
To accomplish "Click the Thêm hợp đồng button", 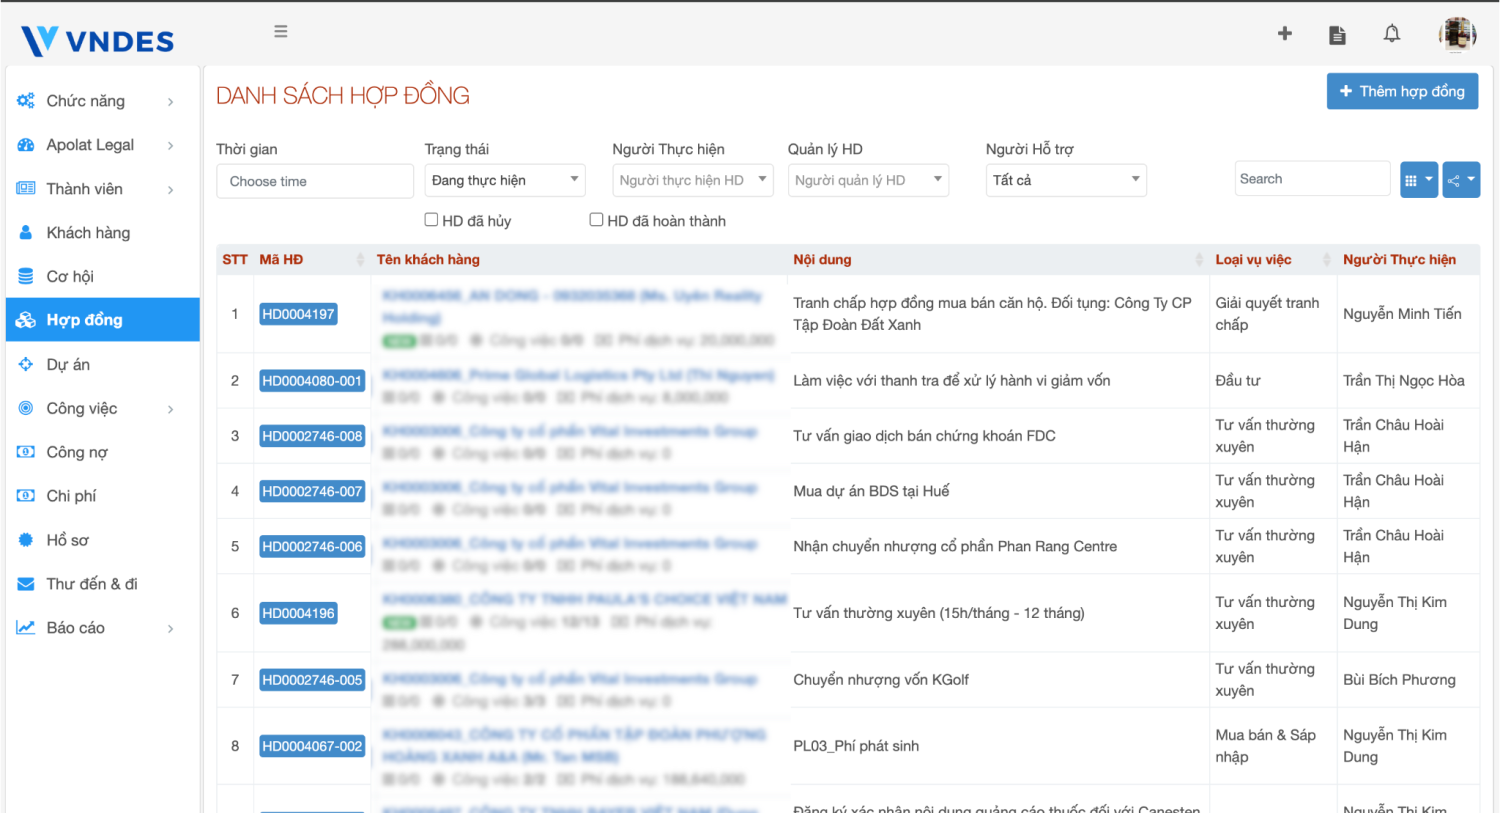I will (1402, 91).
